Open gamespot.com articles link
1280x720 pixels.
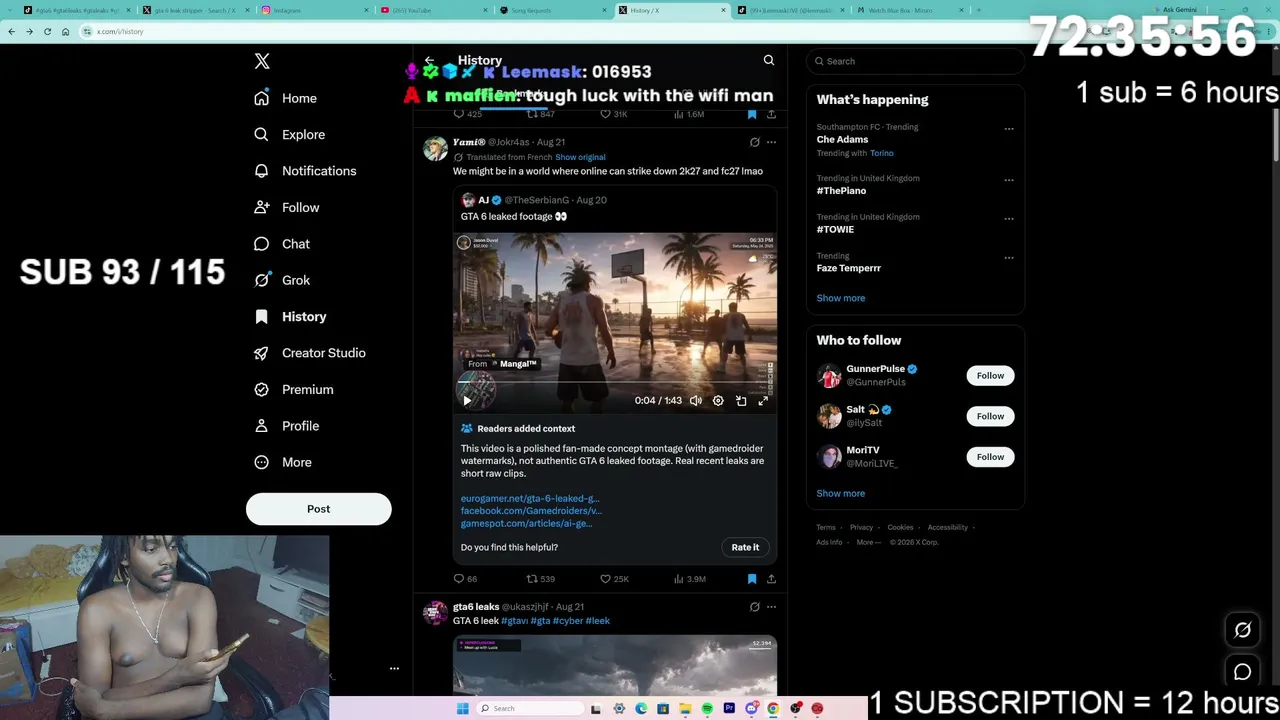[526, 523]
